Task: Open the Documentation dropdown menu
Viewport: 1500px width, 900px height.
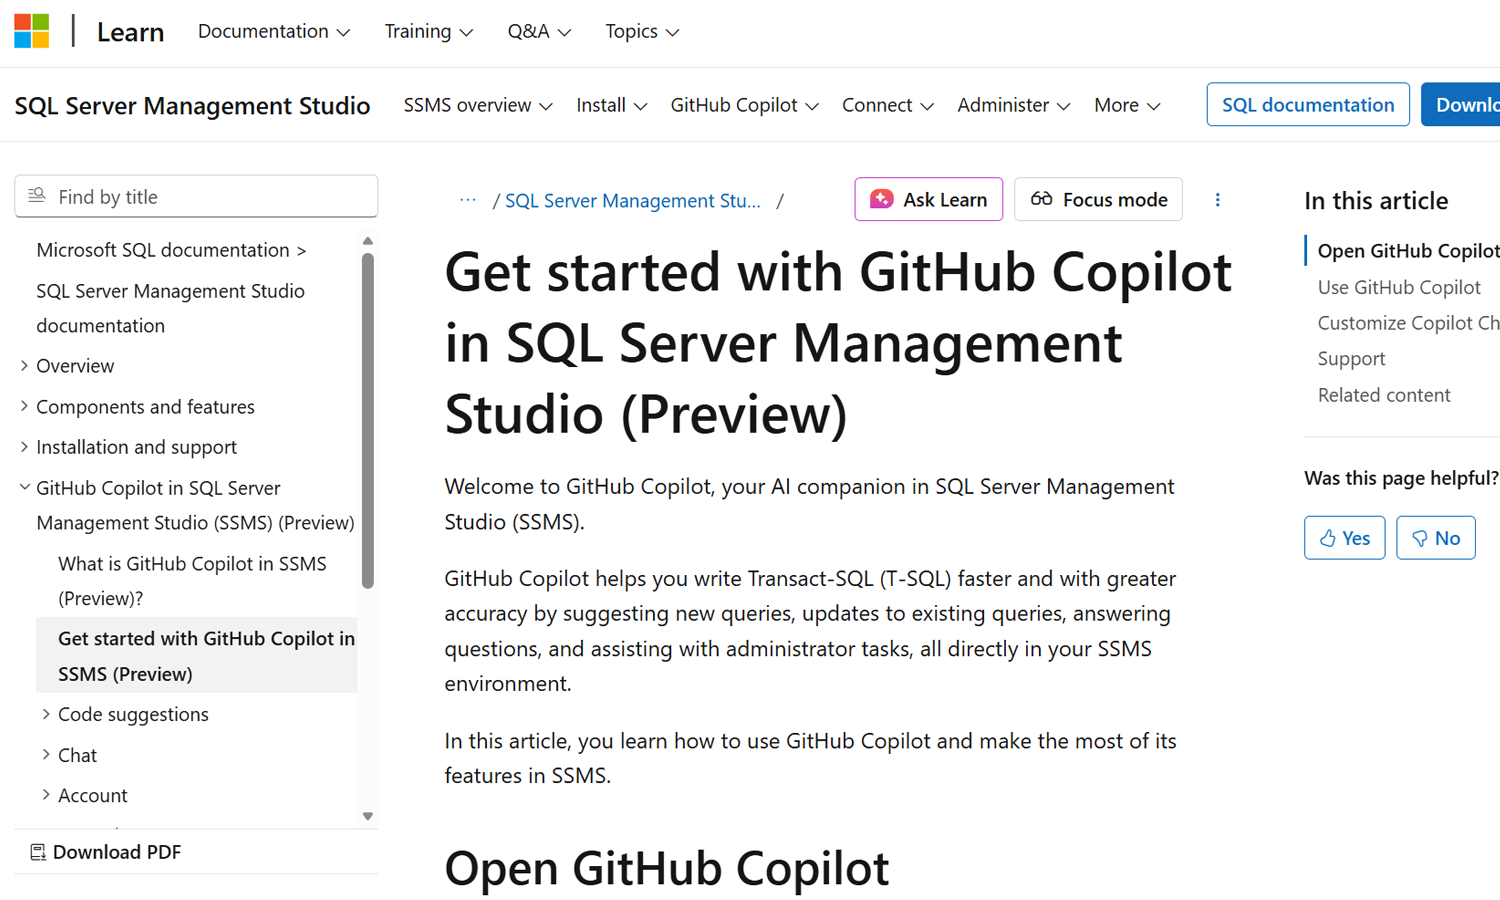Action: pyautogui.click(x=273, y=31)
